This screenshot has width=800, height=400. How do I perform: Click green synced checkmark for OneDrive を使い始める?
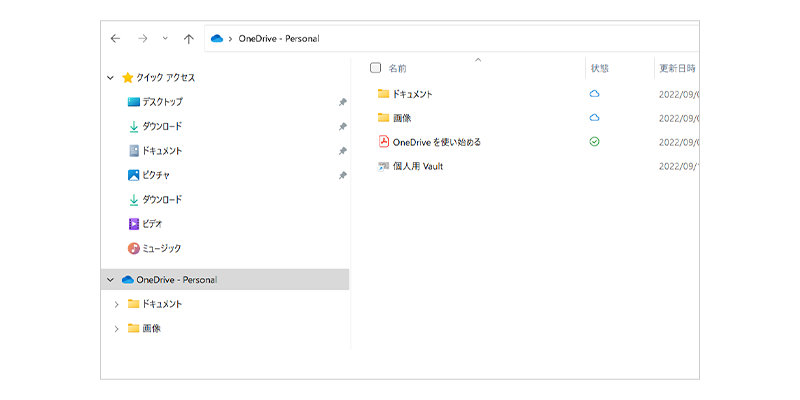click(594, 142)
